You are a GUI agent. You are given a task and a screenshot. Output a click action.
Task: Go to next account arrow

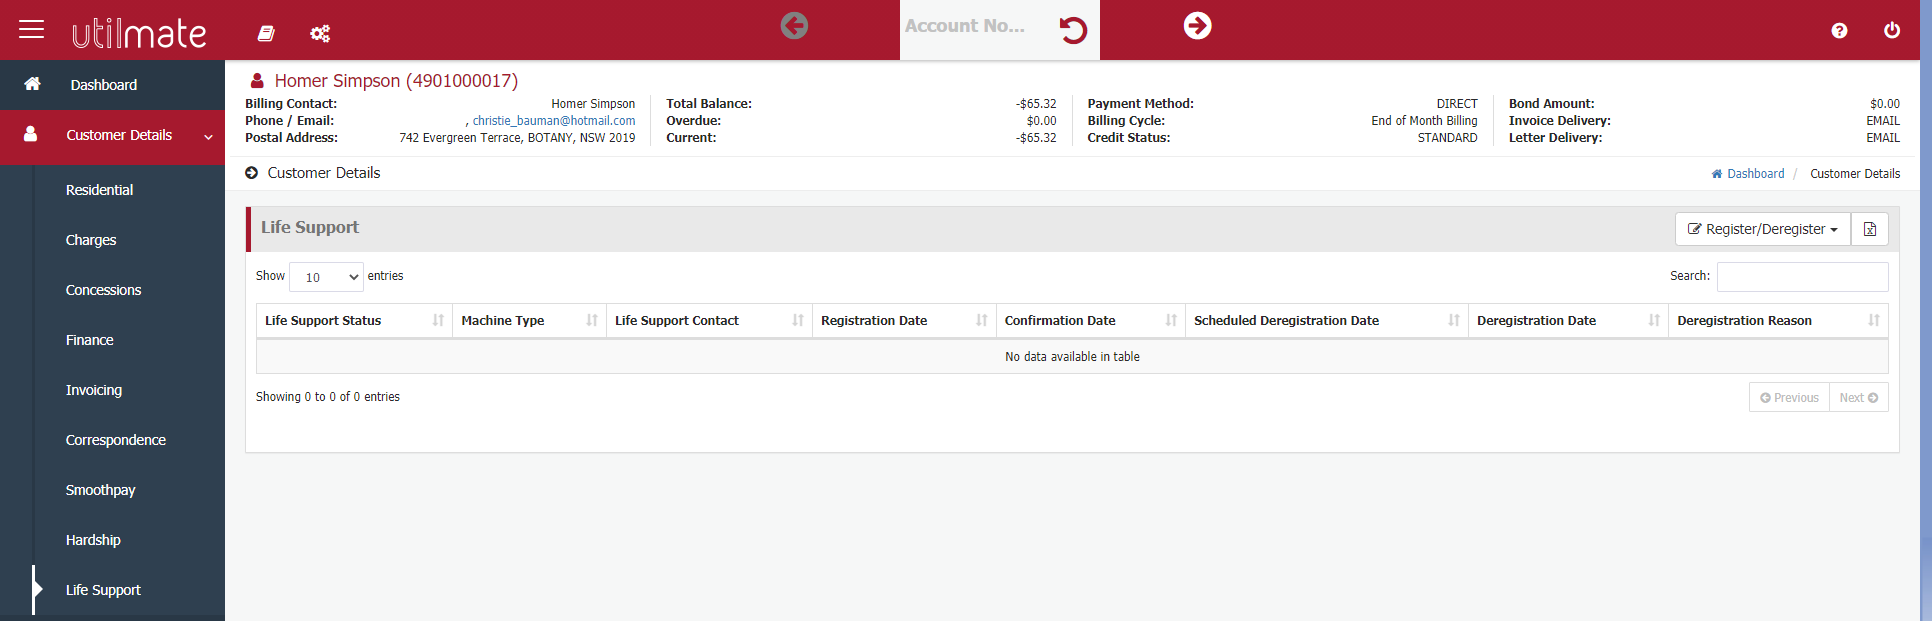pos(1197,26)
